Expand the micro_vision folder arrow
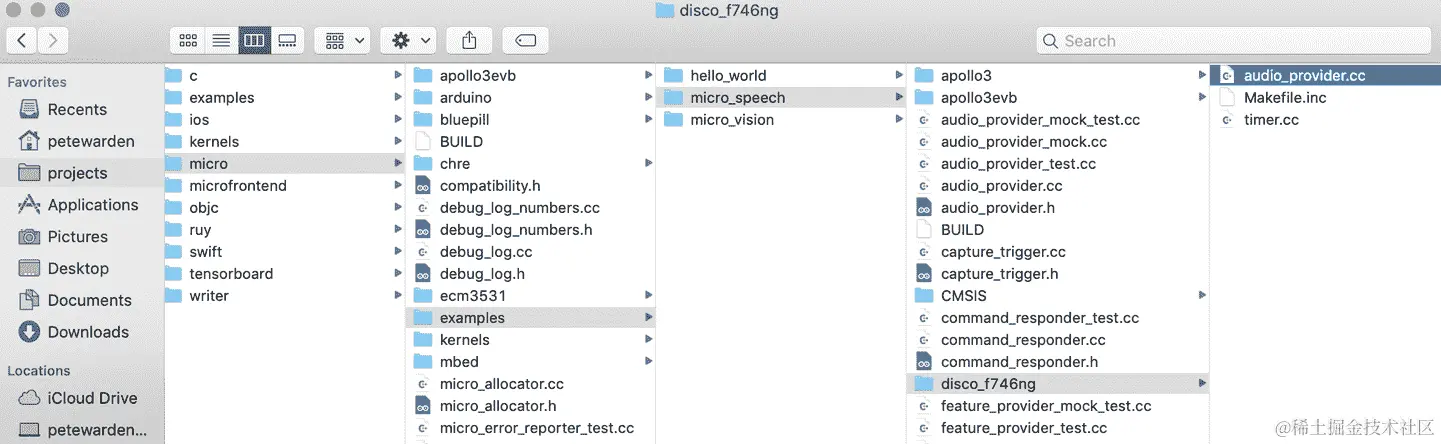 coord(898,119)
